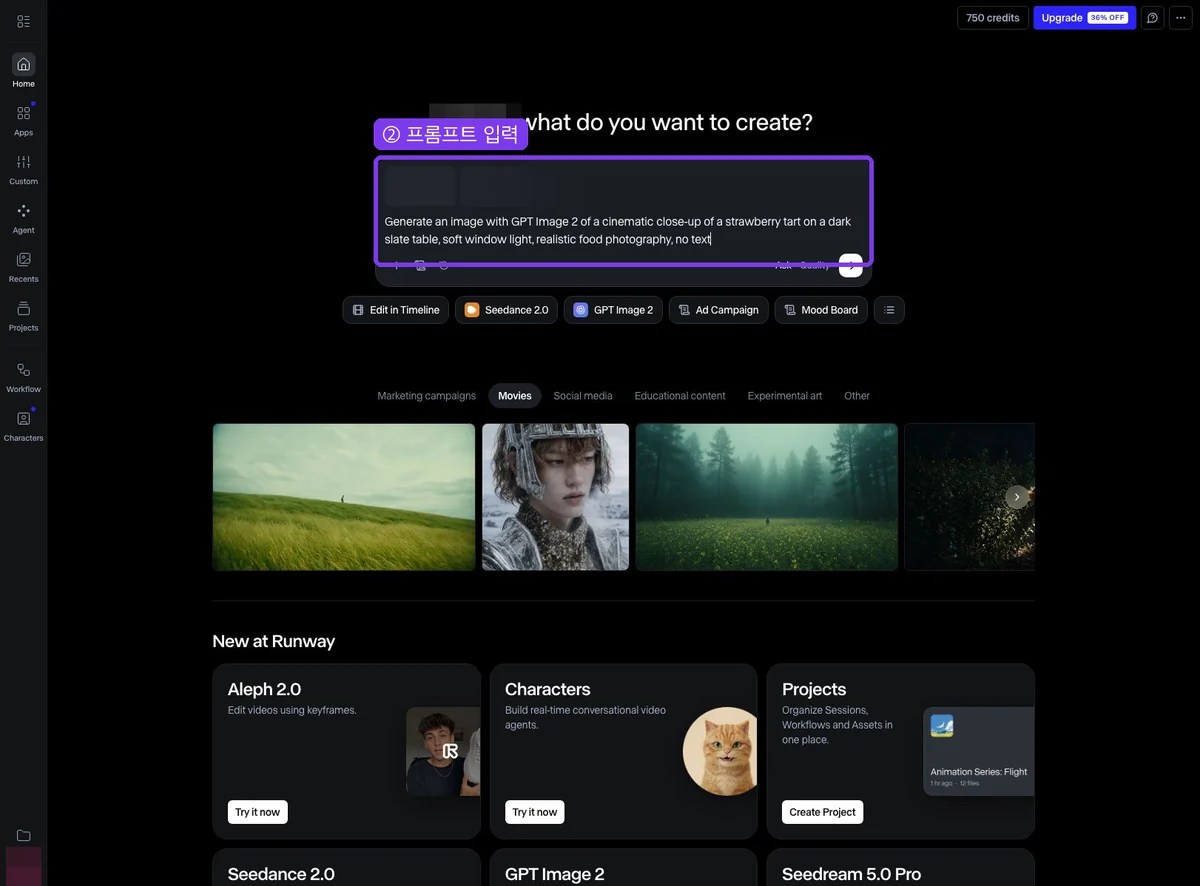This screenshot has height=886, width=1200.
Task: Launch the Agent from the sidebar
Action: pyautogui.click(x=23, y=218)
